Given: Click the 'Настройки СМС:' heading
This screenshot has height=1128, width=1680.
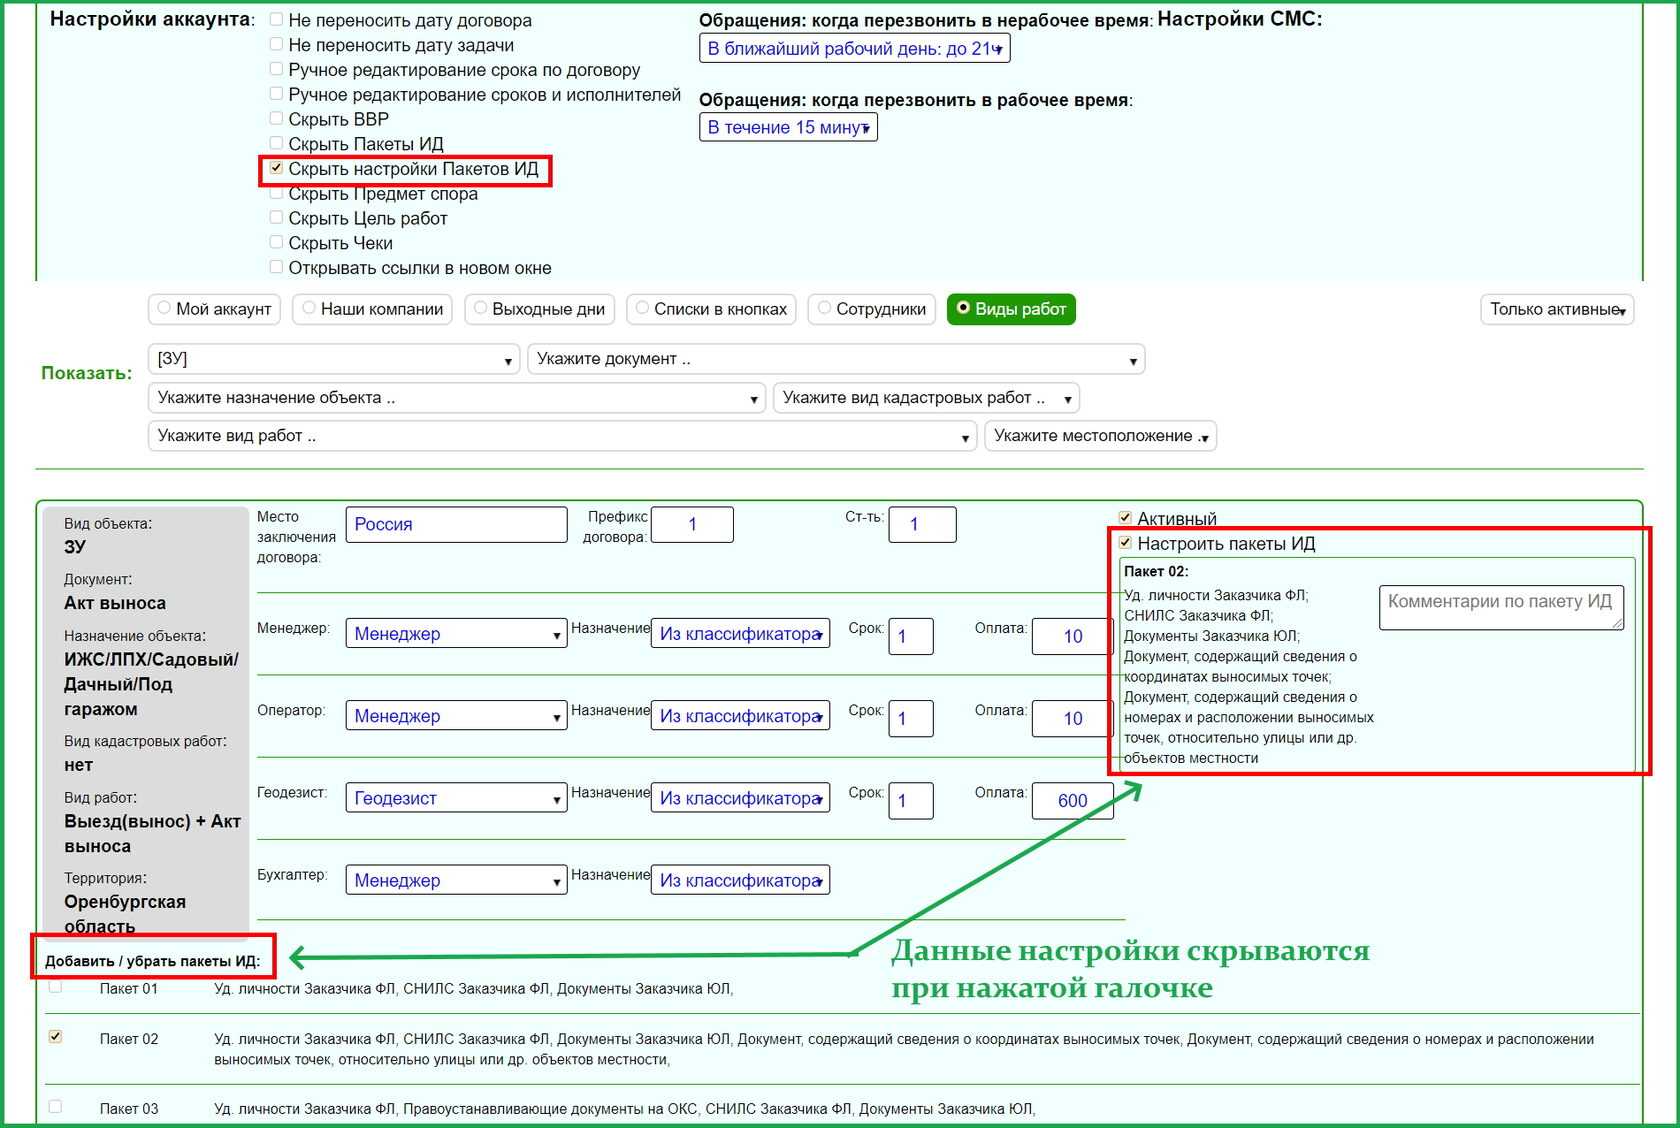Looking at the screenshot, I should [x=1240, y=19].
